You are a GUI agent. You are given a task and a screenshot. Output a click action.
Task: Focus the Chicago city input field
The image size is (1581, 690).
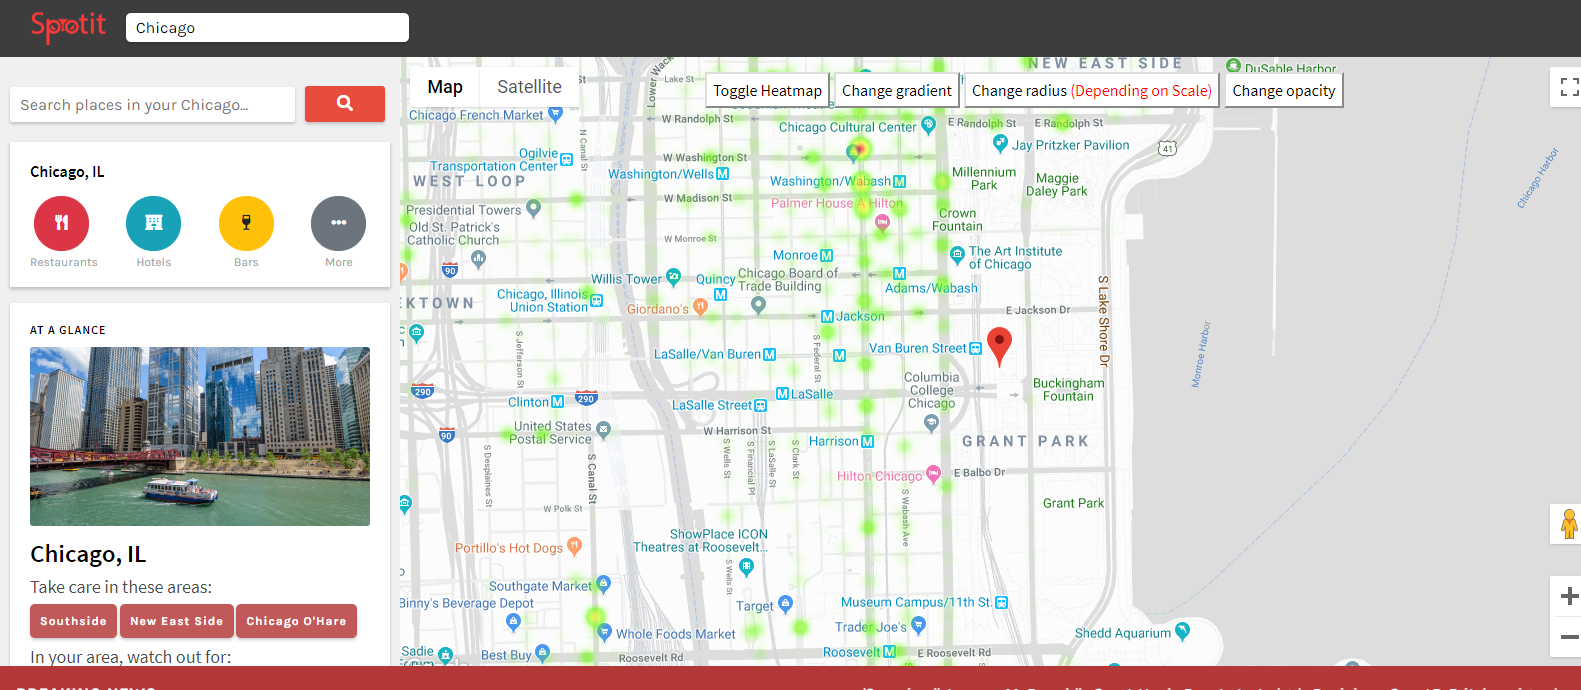[x=267, y=28]
